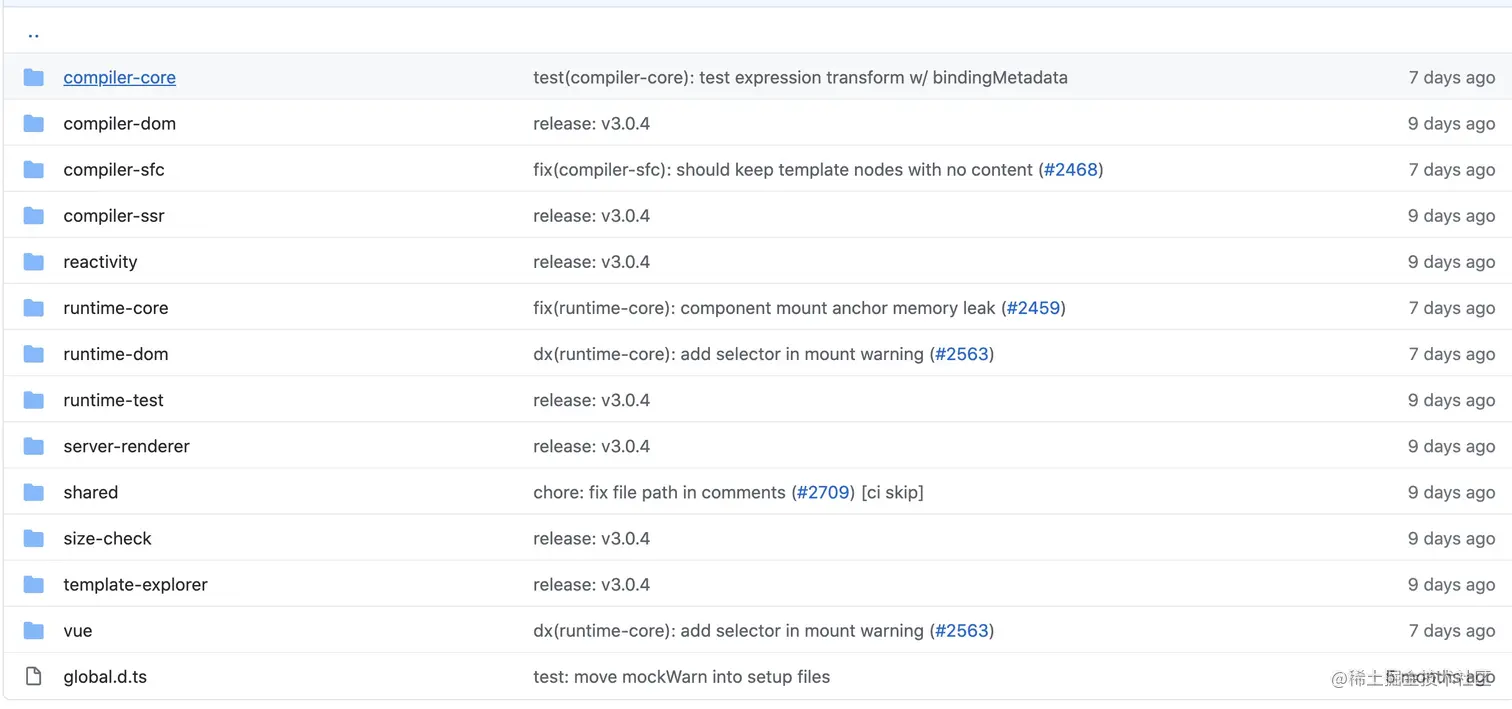
Task: Go to parent directory via '..' link
Action: click(33, 33)
